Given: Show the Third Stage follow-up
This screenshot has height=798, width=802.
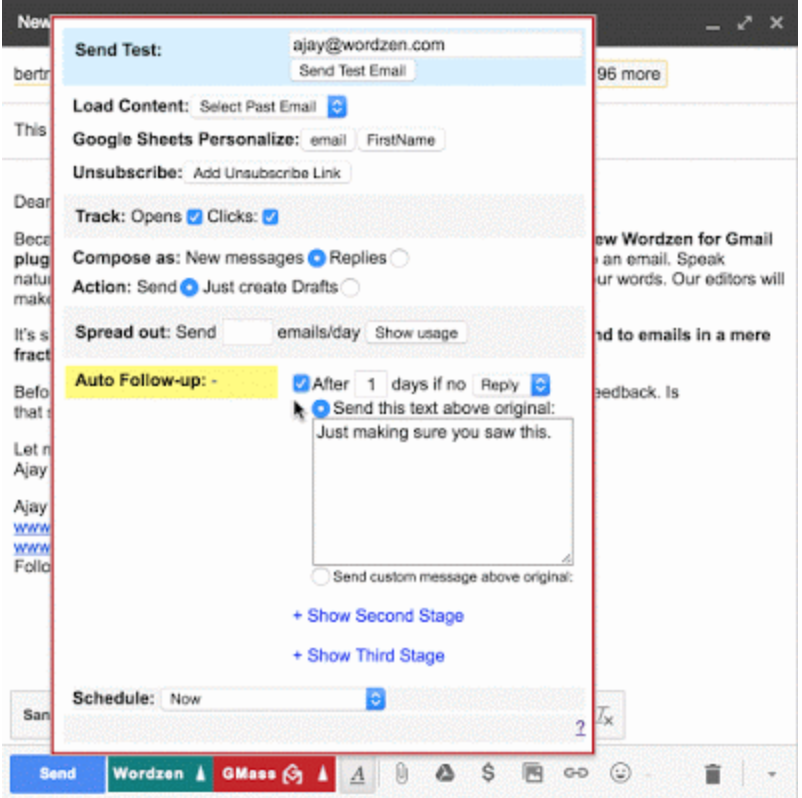Looking at the screenshot, I should [x=372, y=656].
